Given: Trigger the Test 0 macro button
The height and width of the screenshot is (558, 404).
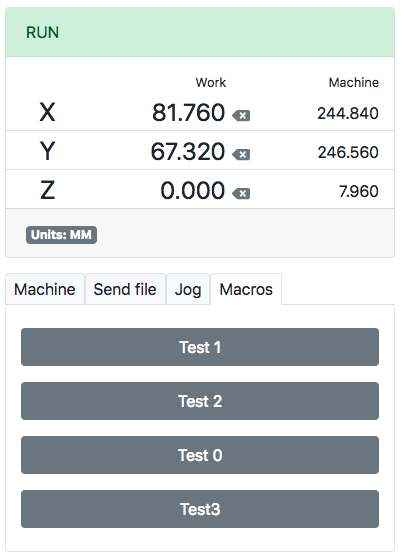Looking at the screenshot, I should pos(200,455).
